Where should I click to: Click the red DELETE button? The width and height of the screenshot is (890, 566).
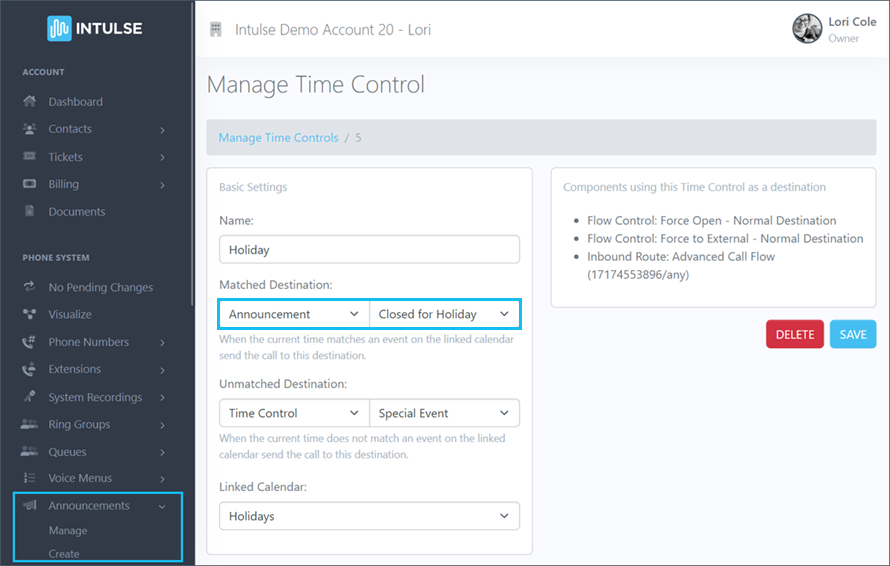795,334
